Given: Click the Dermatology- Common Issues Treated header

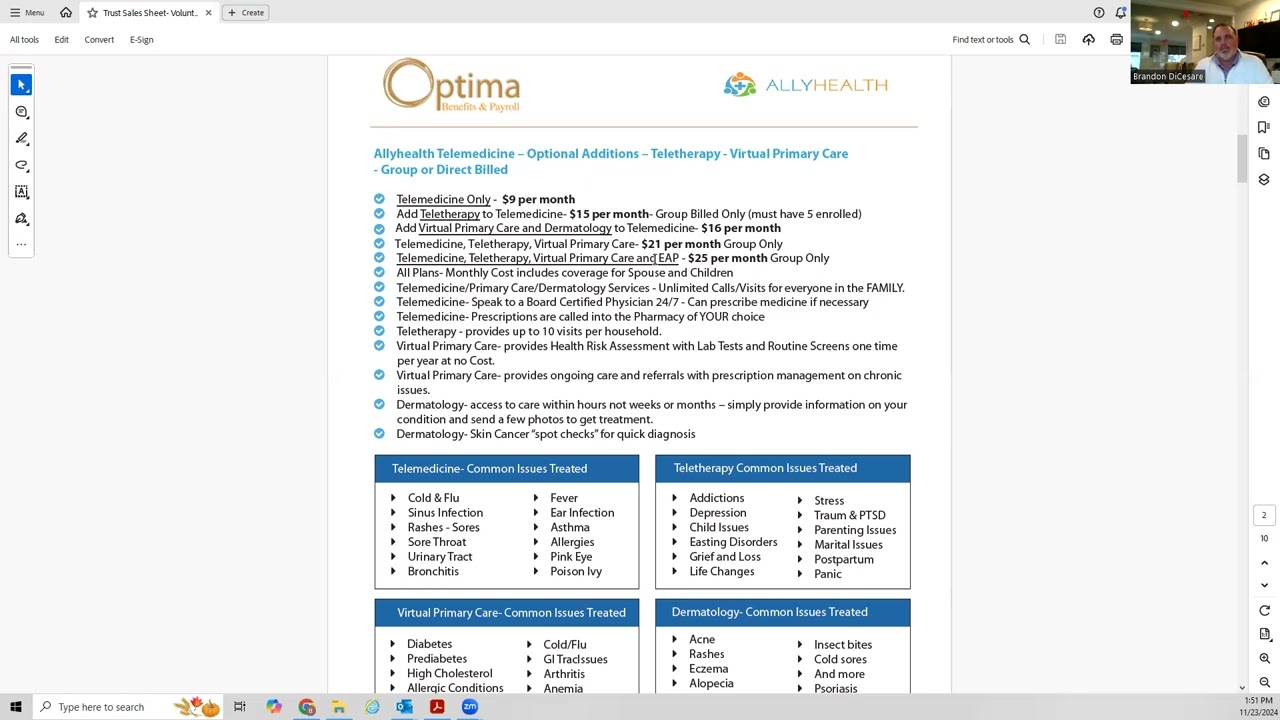Looking at the screenshot, I should [x=783, y=612].
